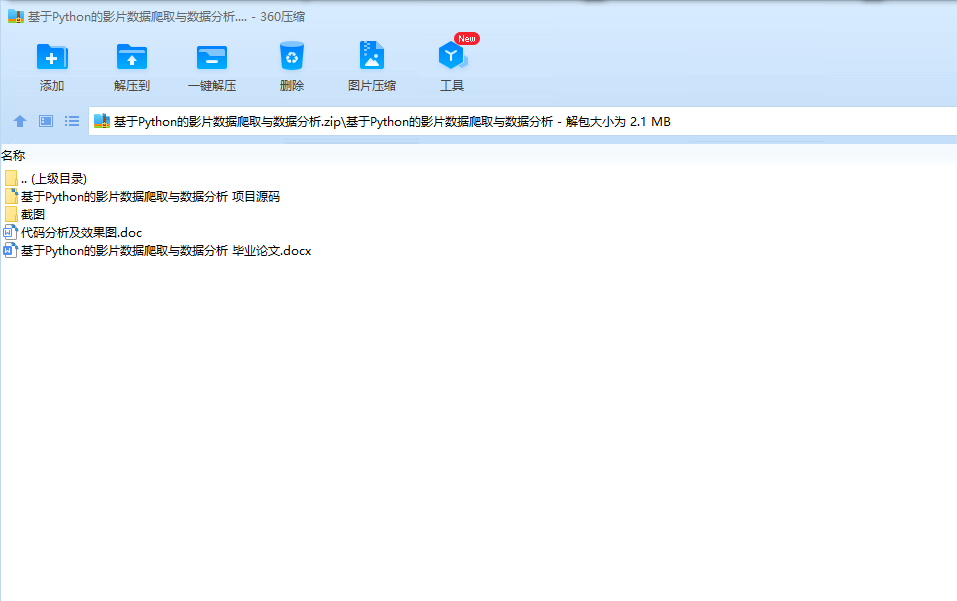
Task: Click the Word icon of 毕业论文.docx
Action: 10,250
